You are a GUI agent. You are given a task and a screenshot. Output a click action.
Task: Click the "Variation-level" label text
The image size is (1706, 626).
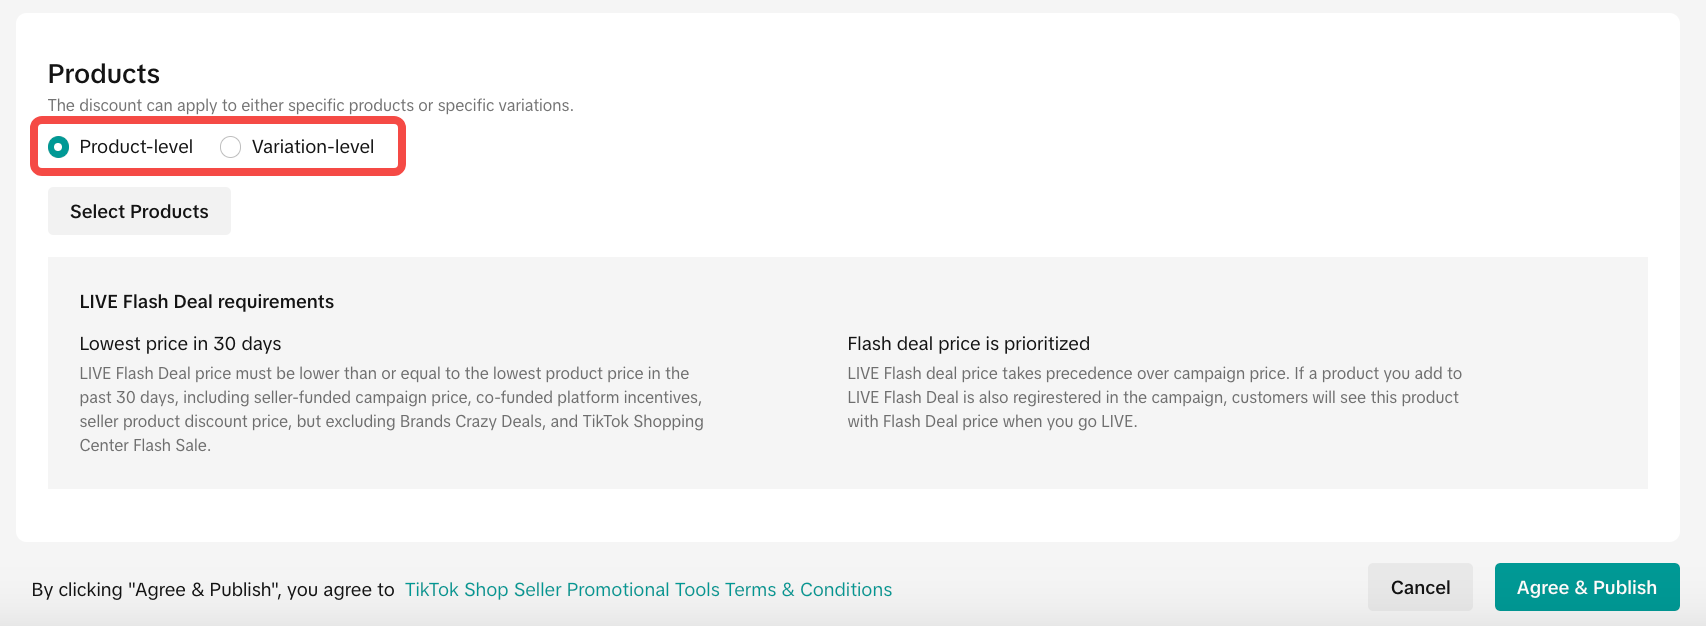(313, 147)
